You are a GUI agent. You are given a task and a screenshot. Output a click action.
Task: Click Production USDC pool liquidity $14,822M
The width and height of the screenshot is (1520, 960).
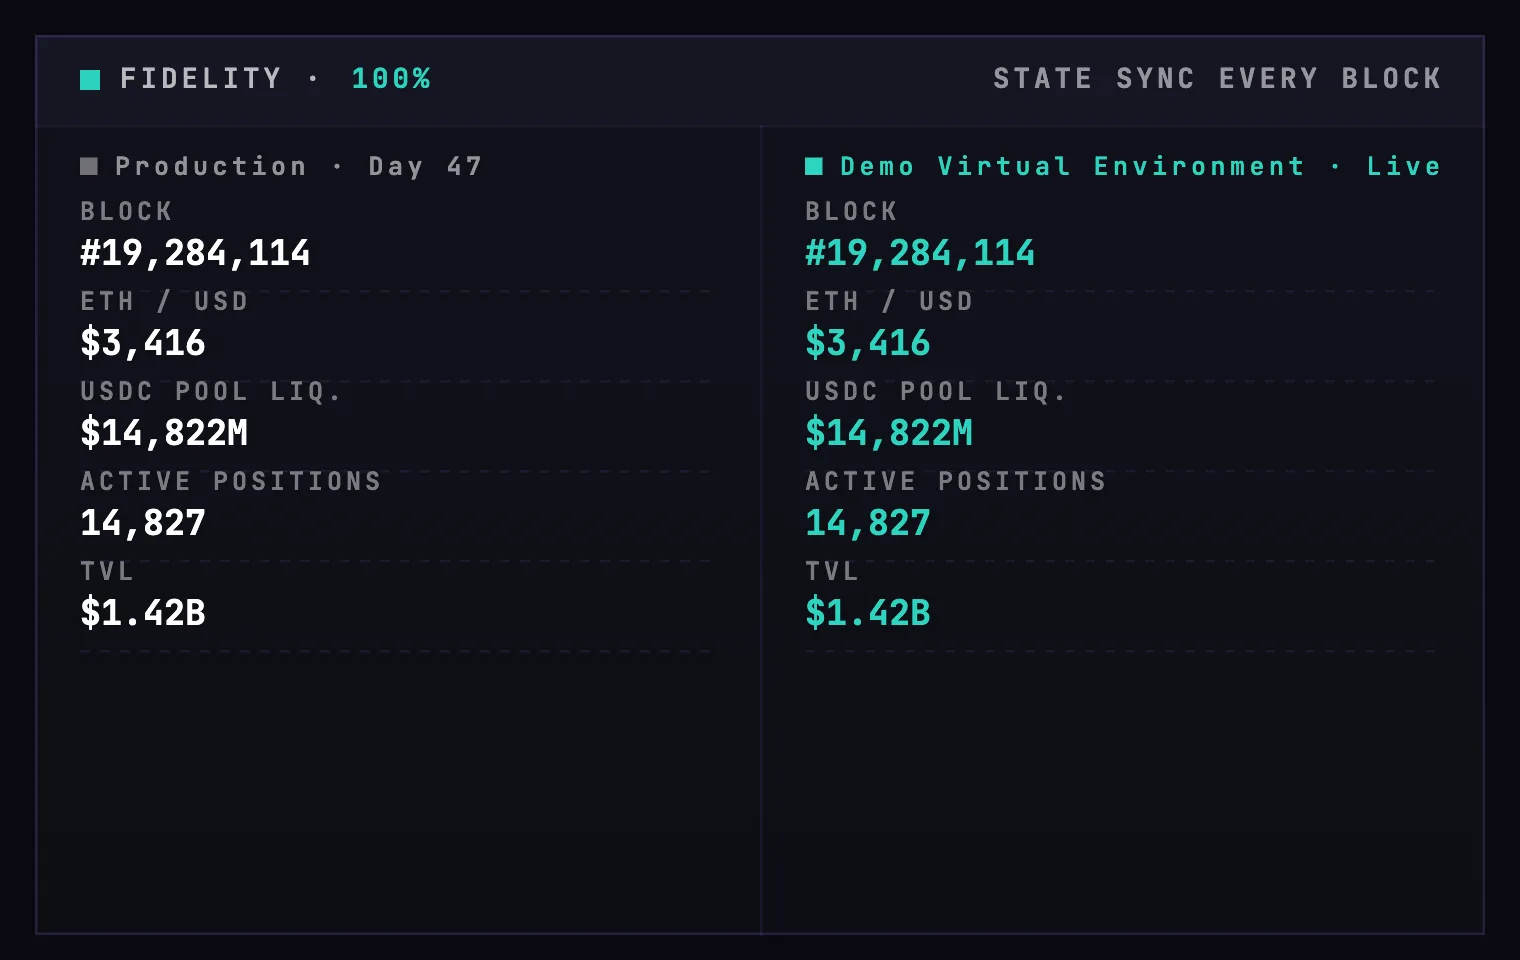click(x=164, y=433)
